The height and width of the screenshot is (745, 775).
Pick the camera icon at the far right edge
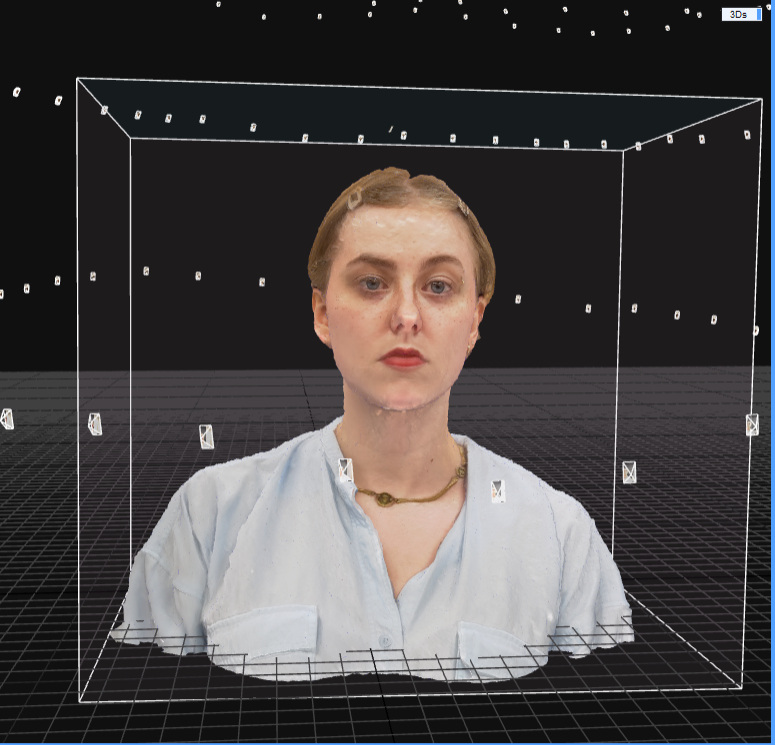752,424
